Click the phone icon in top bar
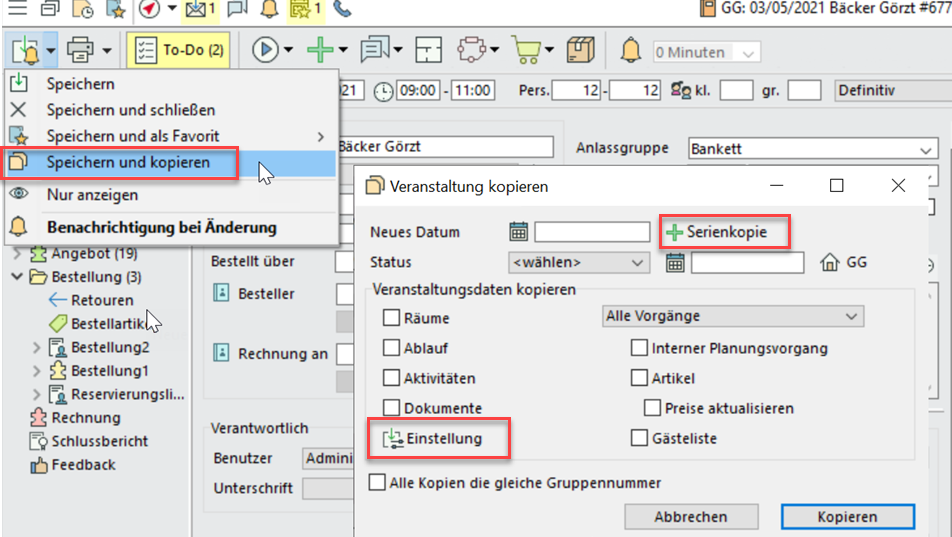 [x=342, y=10]
